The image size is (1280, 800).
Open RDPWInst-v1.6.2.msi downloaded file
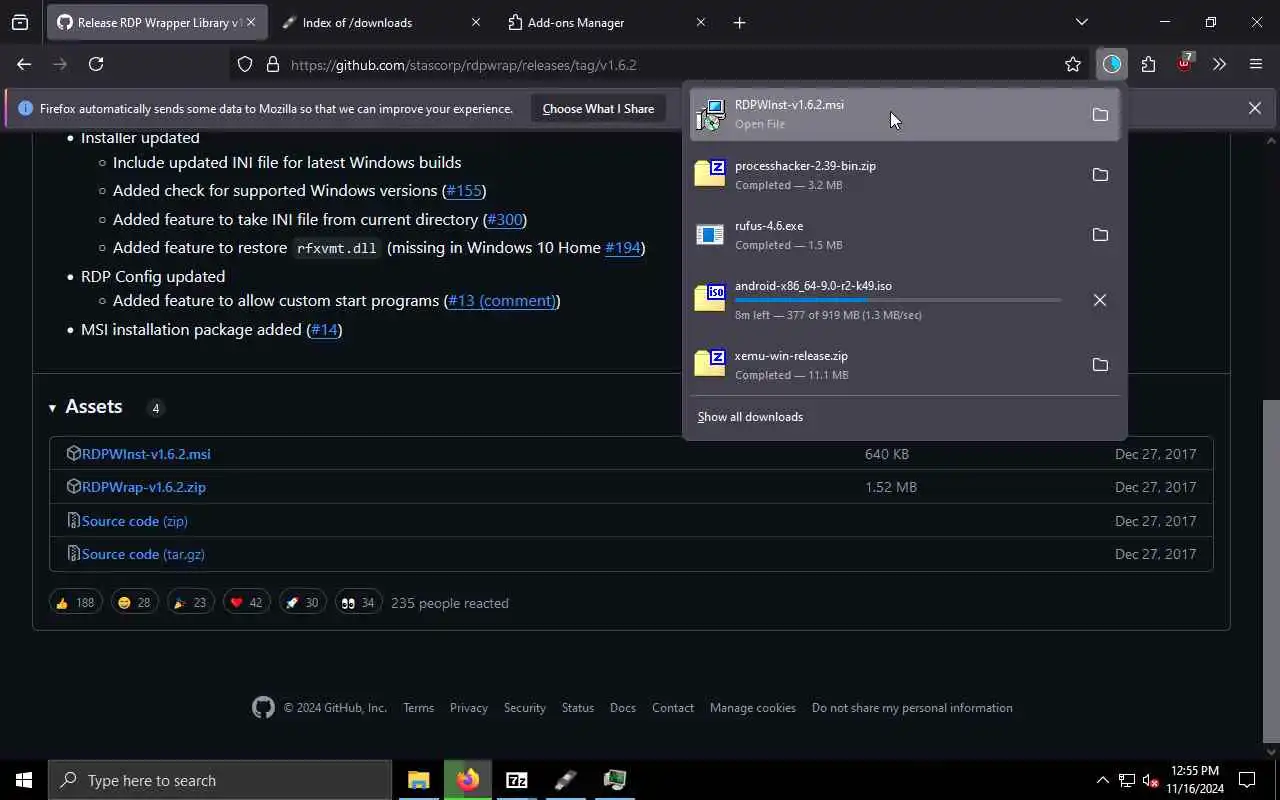coord(885,114)
